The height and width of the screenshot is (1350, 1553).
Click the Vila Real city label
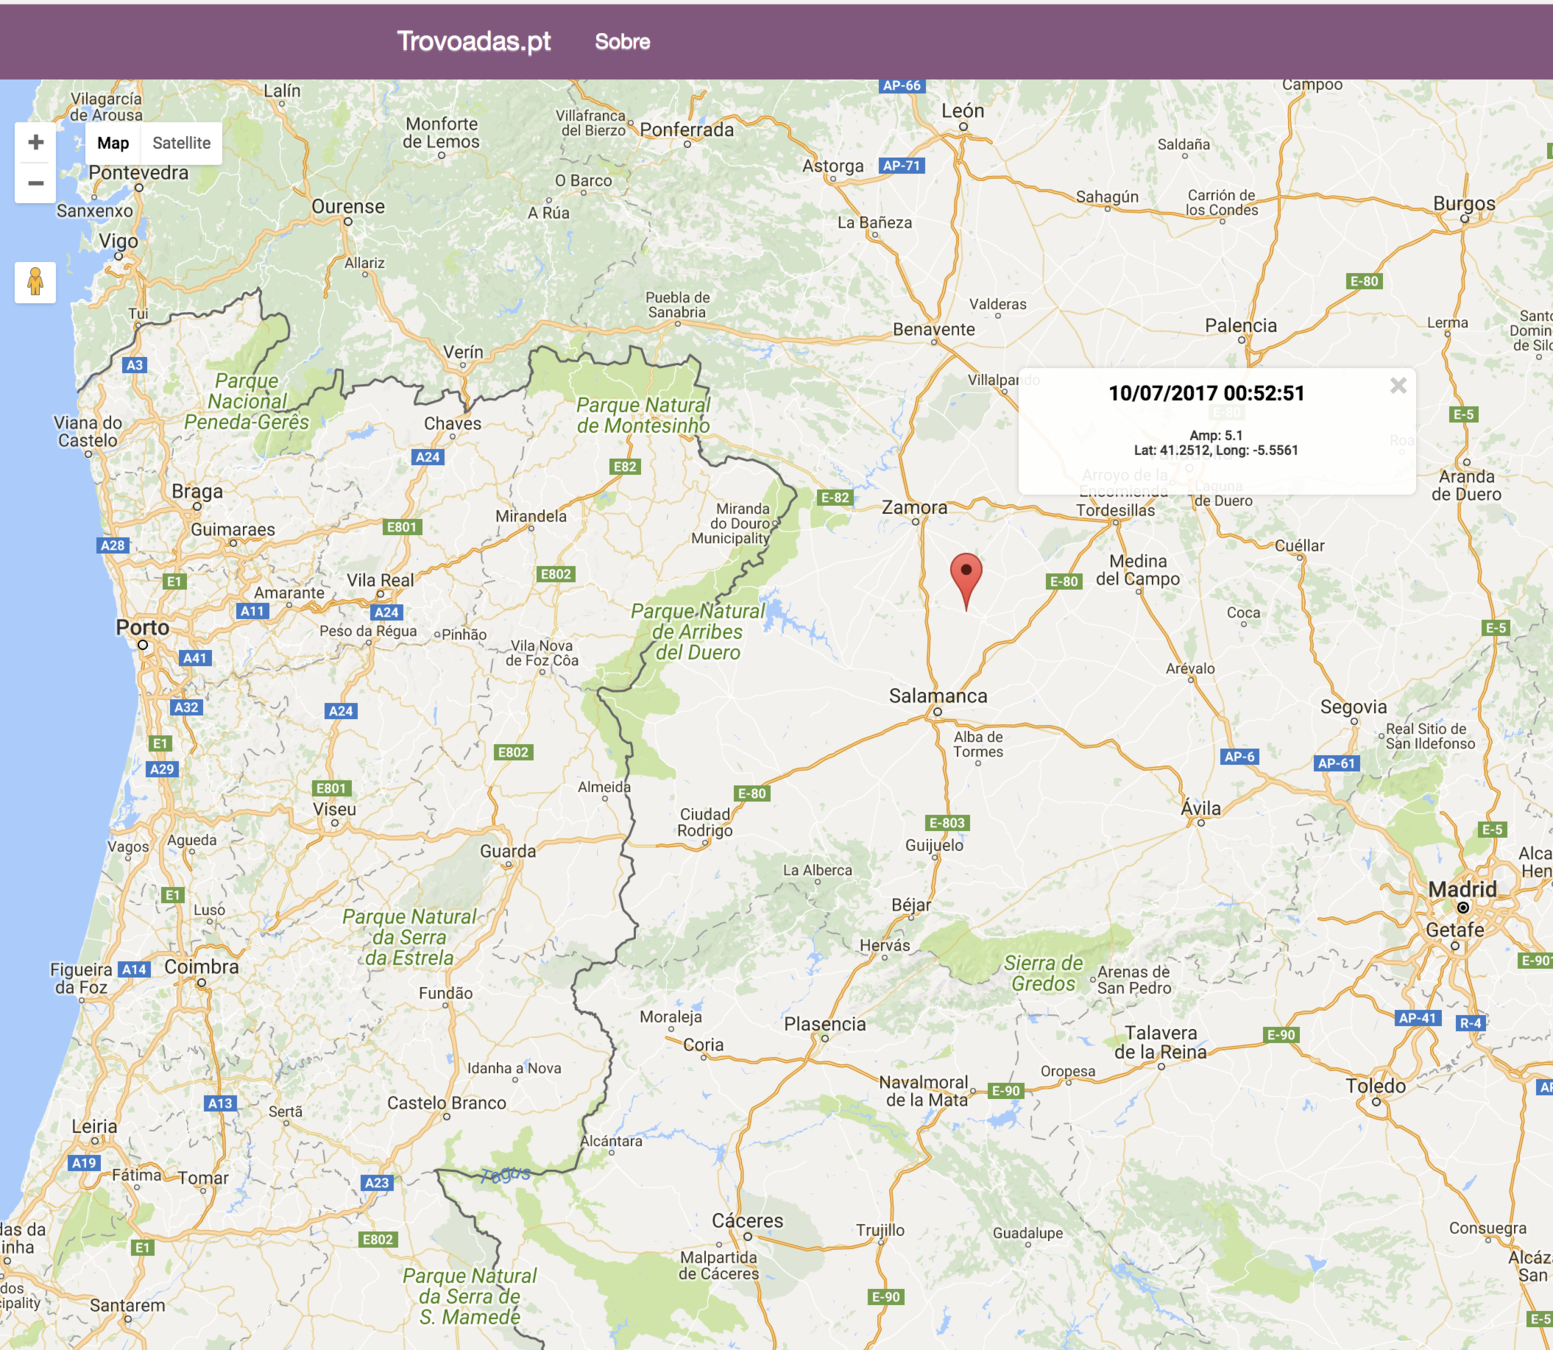[x=380, y=580]
